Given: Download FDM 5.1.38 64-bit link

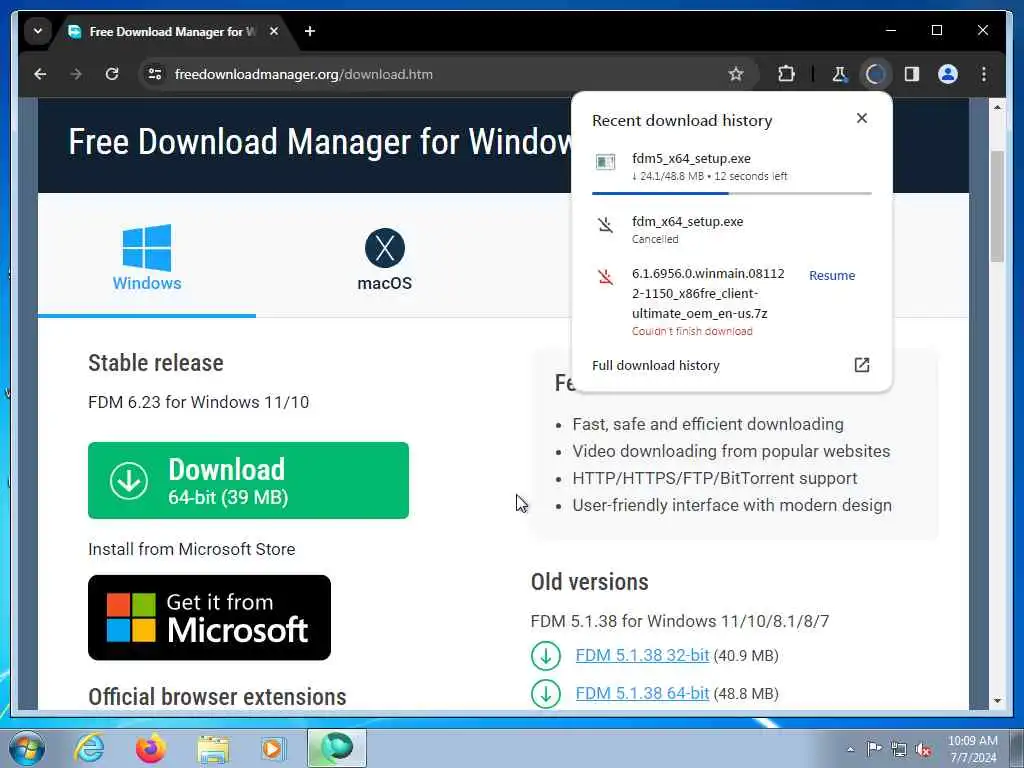Looking at the screenshot, I should tap(642, 694).
